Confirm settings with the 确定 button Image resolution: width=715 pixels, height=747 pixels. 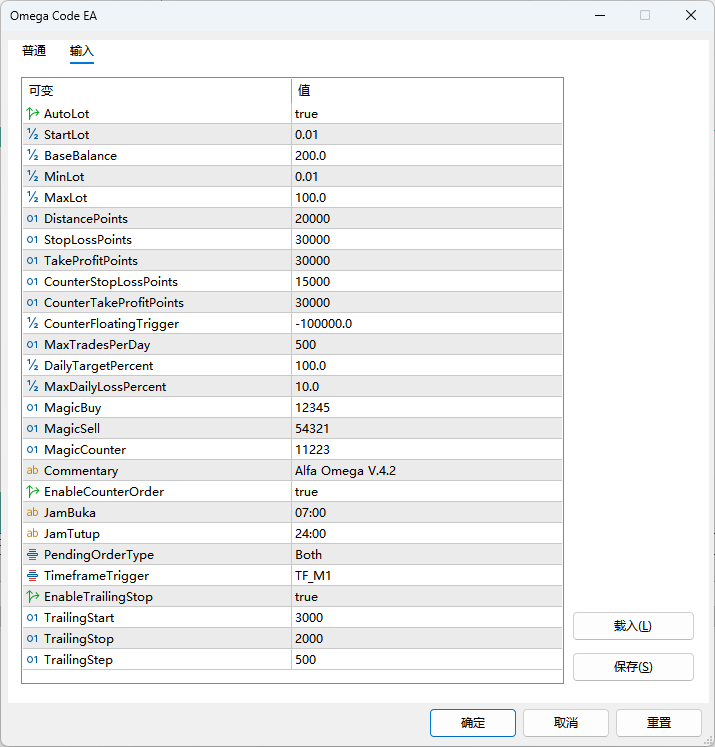(473, 723)
